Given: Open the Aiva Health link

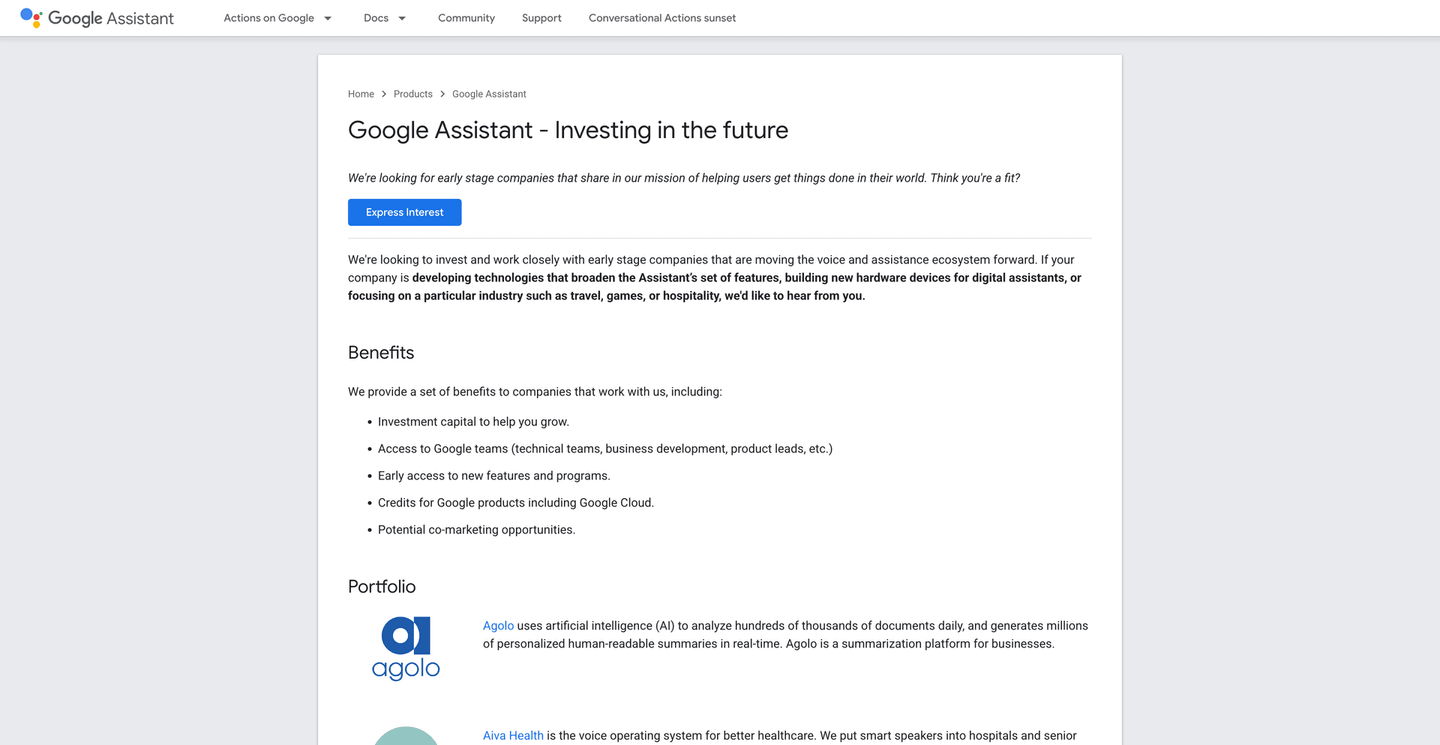Looking at the screenshot, I should (x=513, y=735).
